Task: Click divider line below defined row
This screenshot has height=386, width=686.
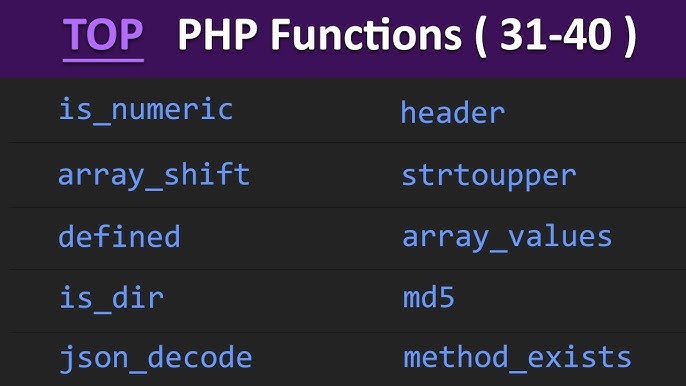Action: (347, 269)
